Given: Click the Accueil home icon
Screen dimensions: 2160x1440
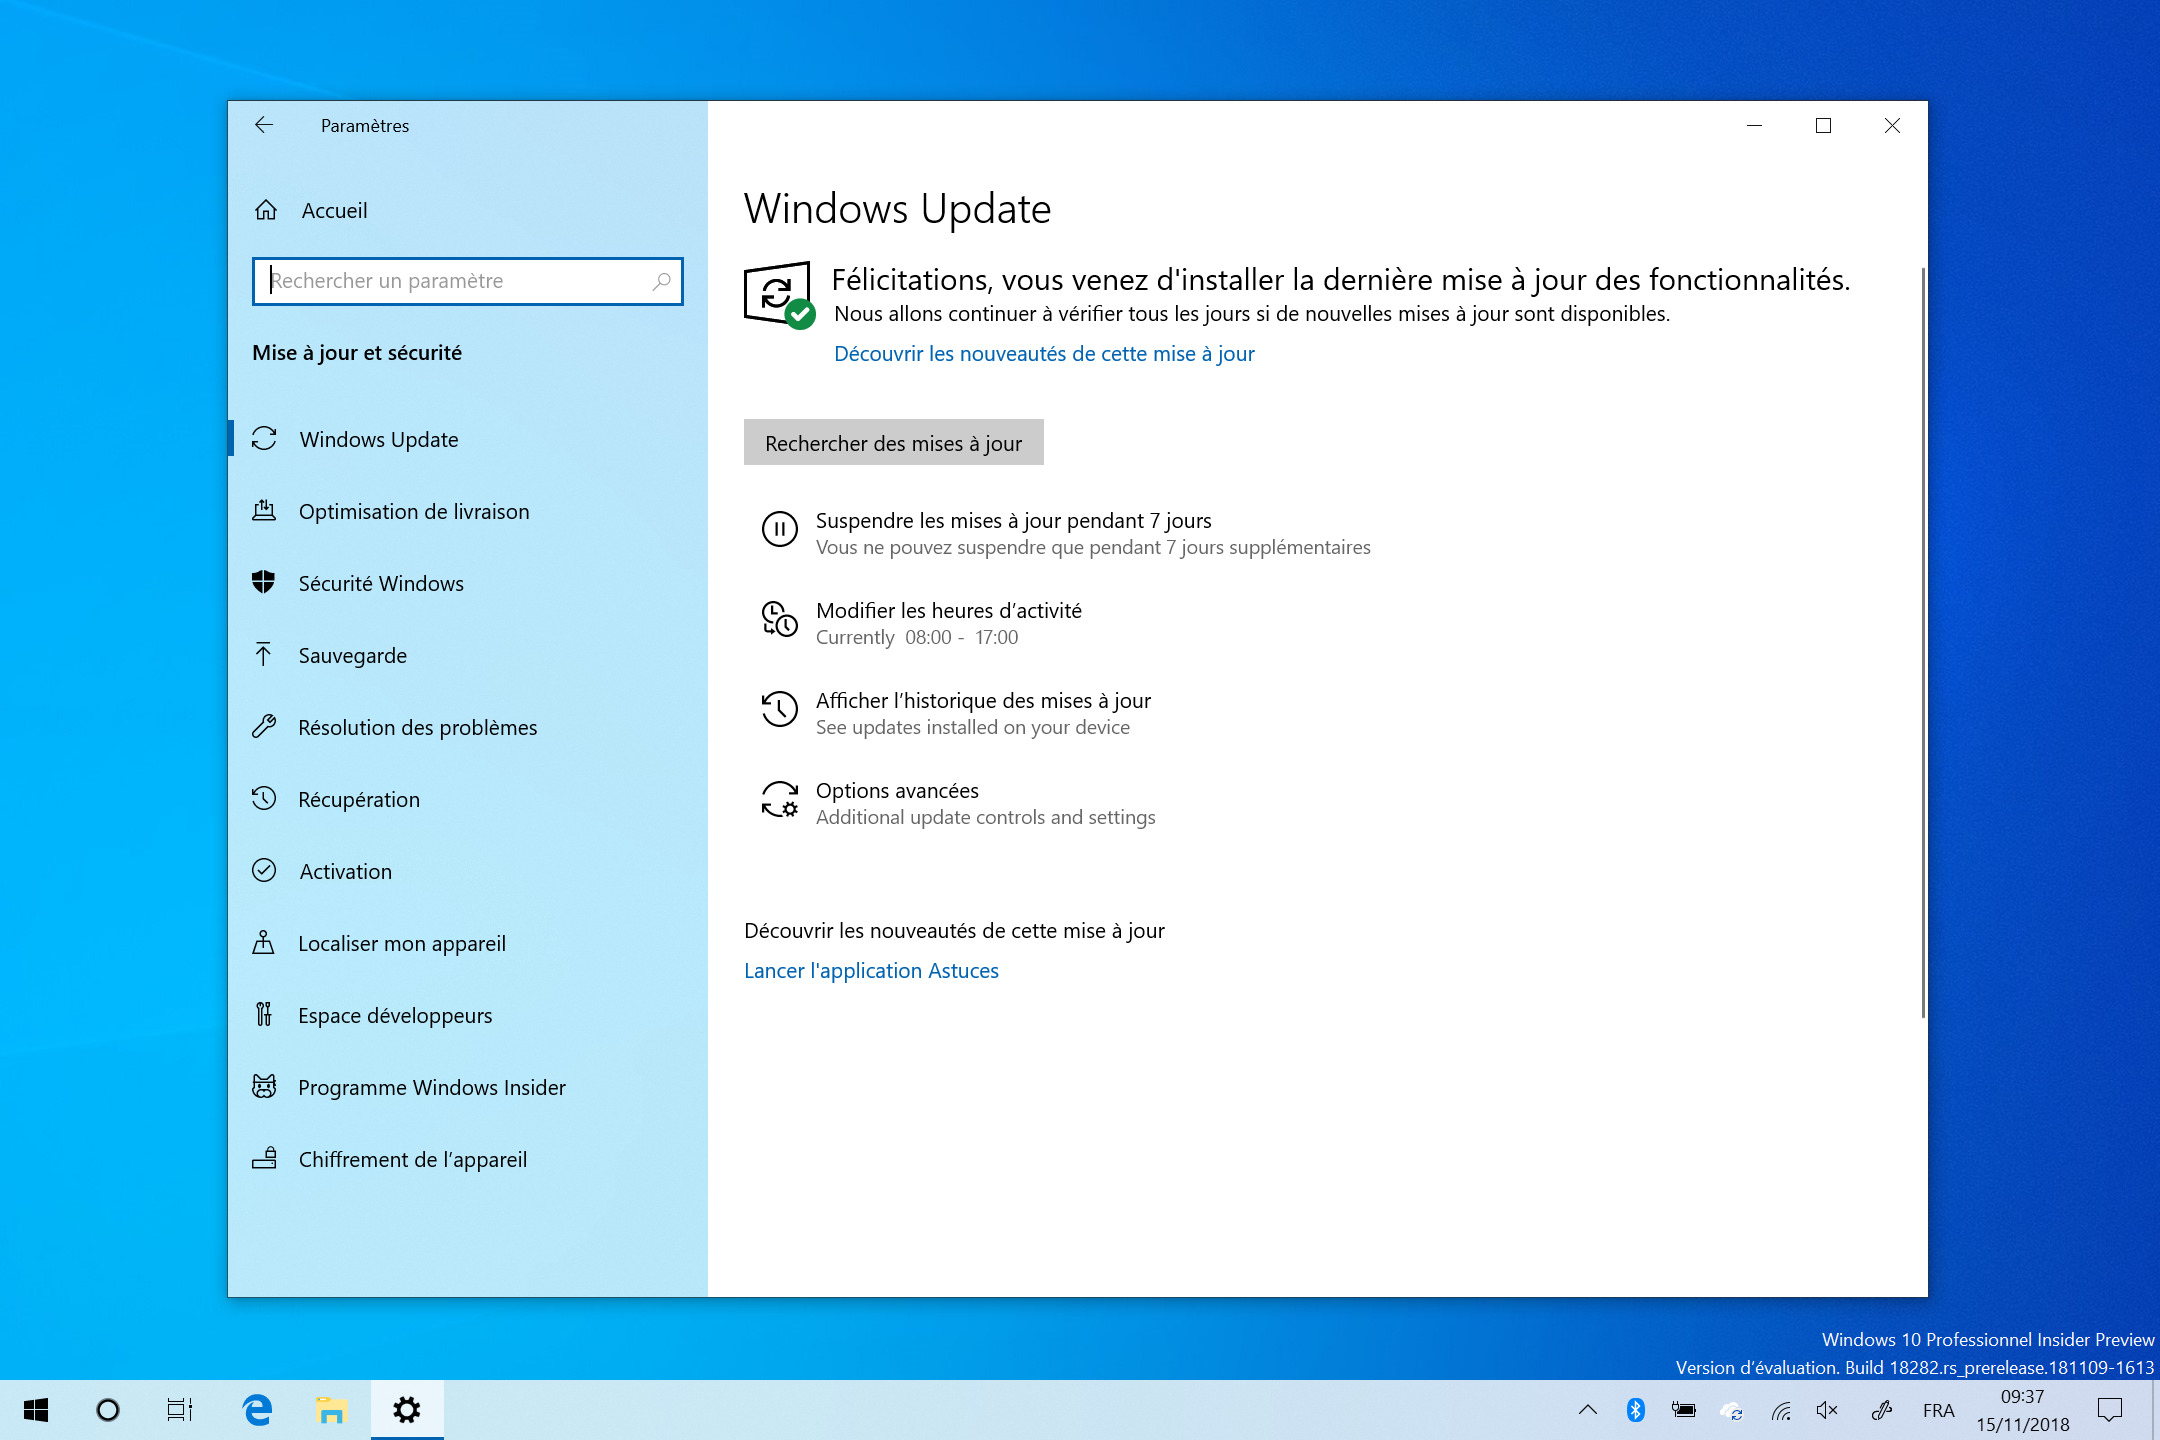Looking at the screenshot, I should 266,210.
